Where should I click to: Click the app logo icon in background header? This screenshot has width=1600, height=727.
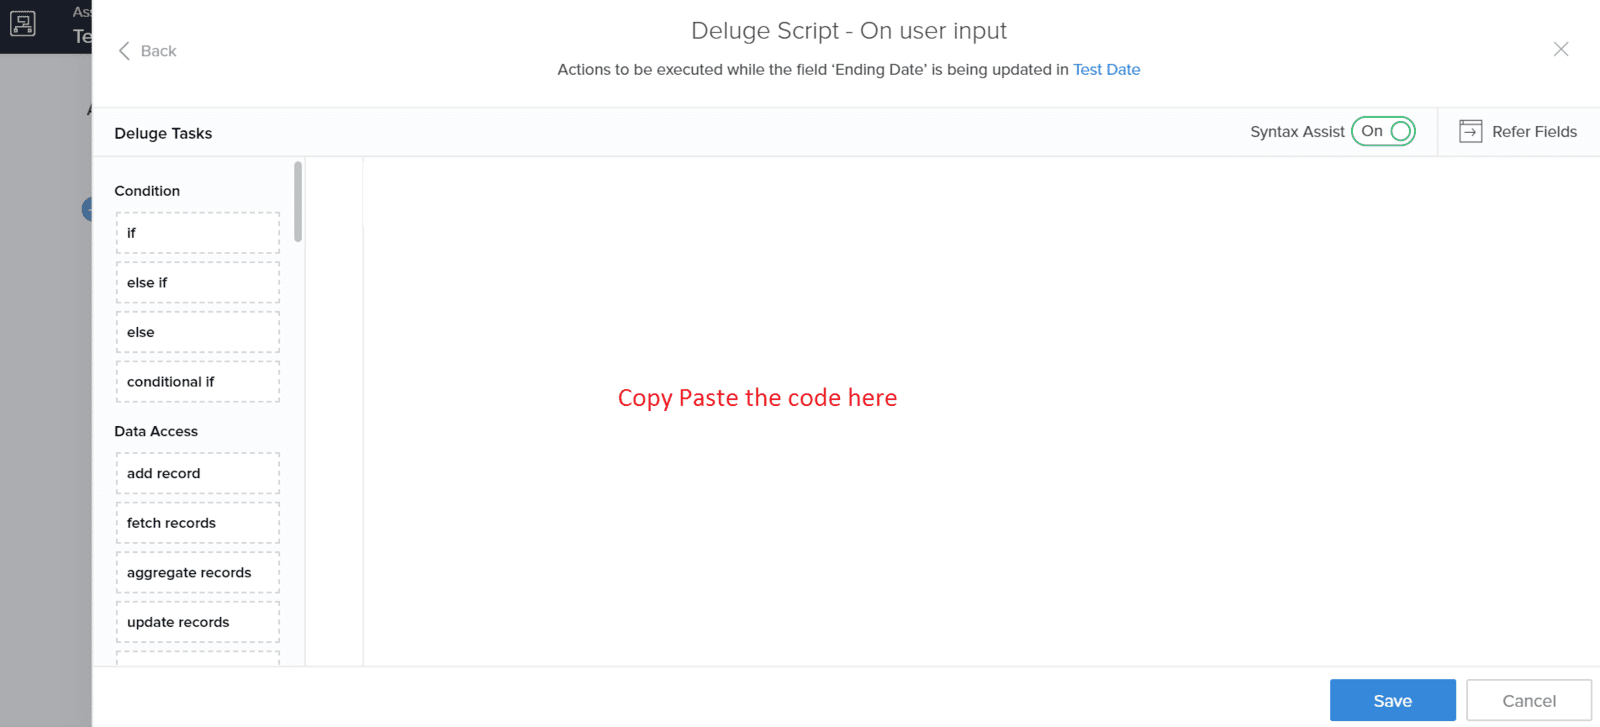point(23,24)
